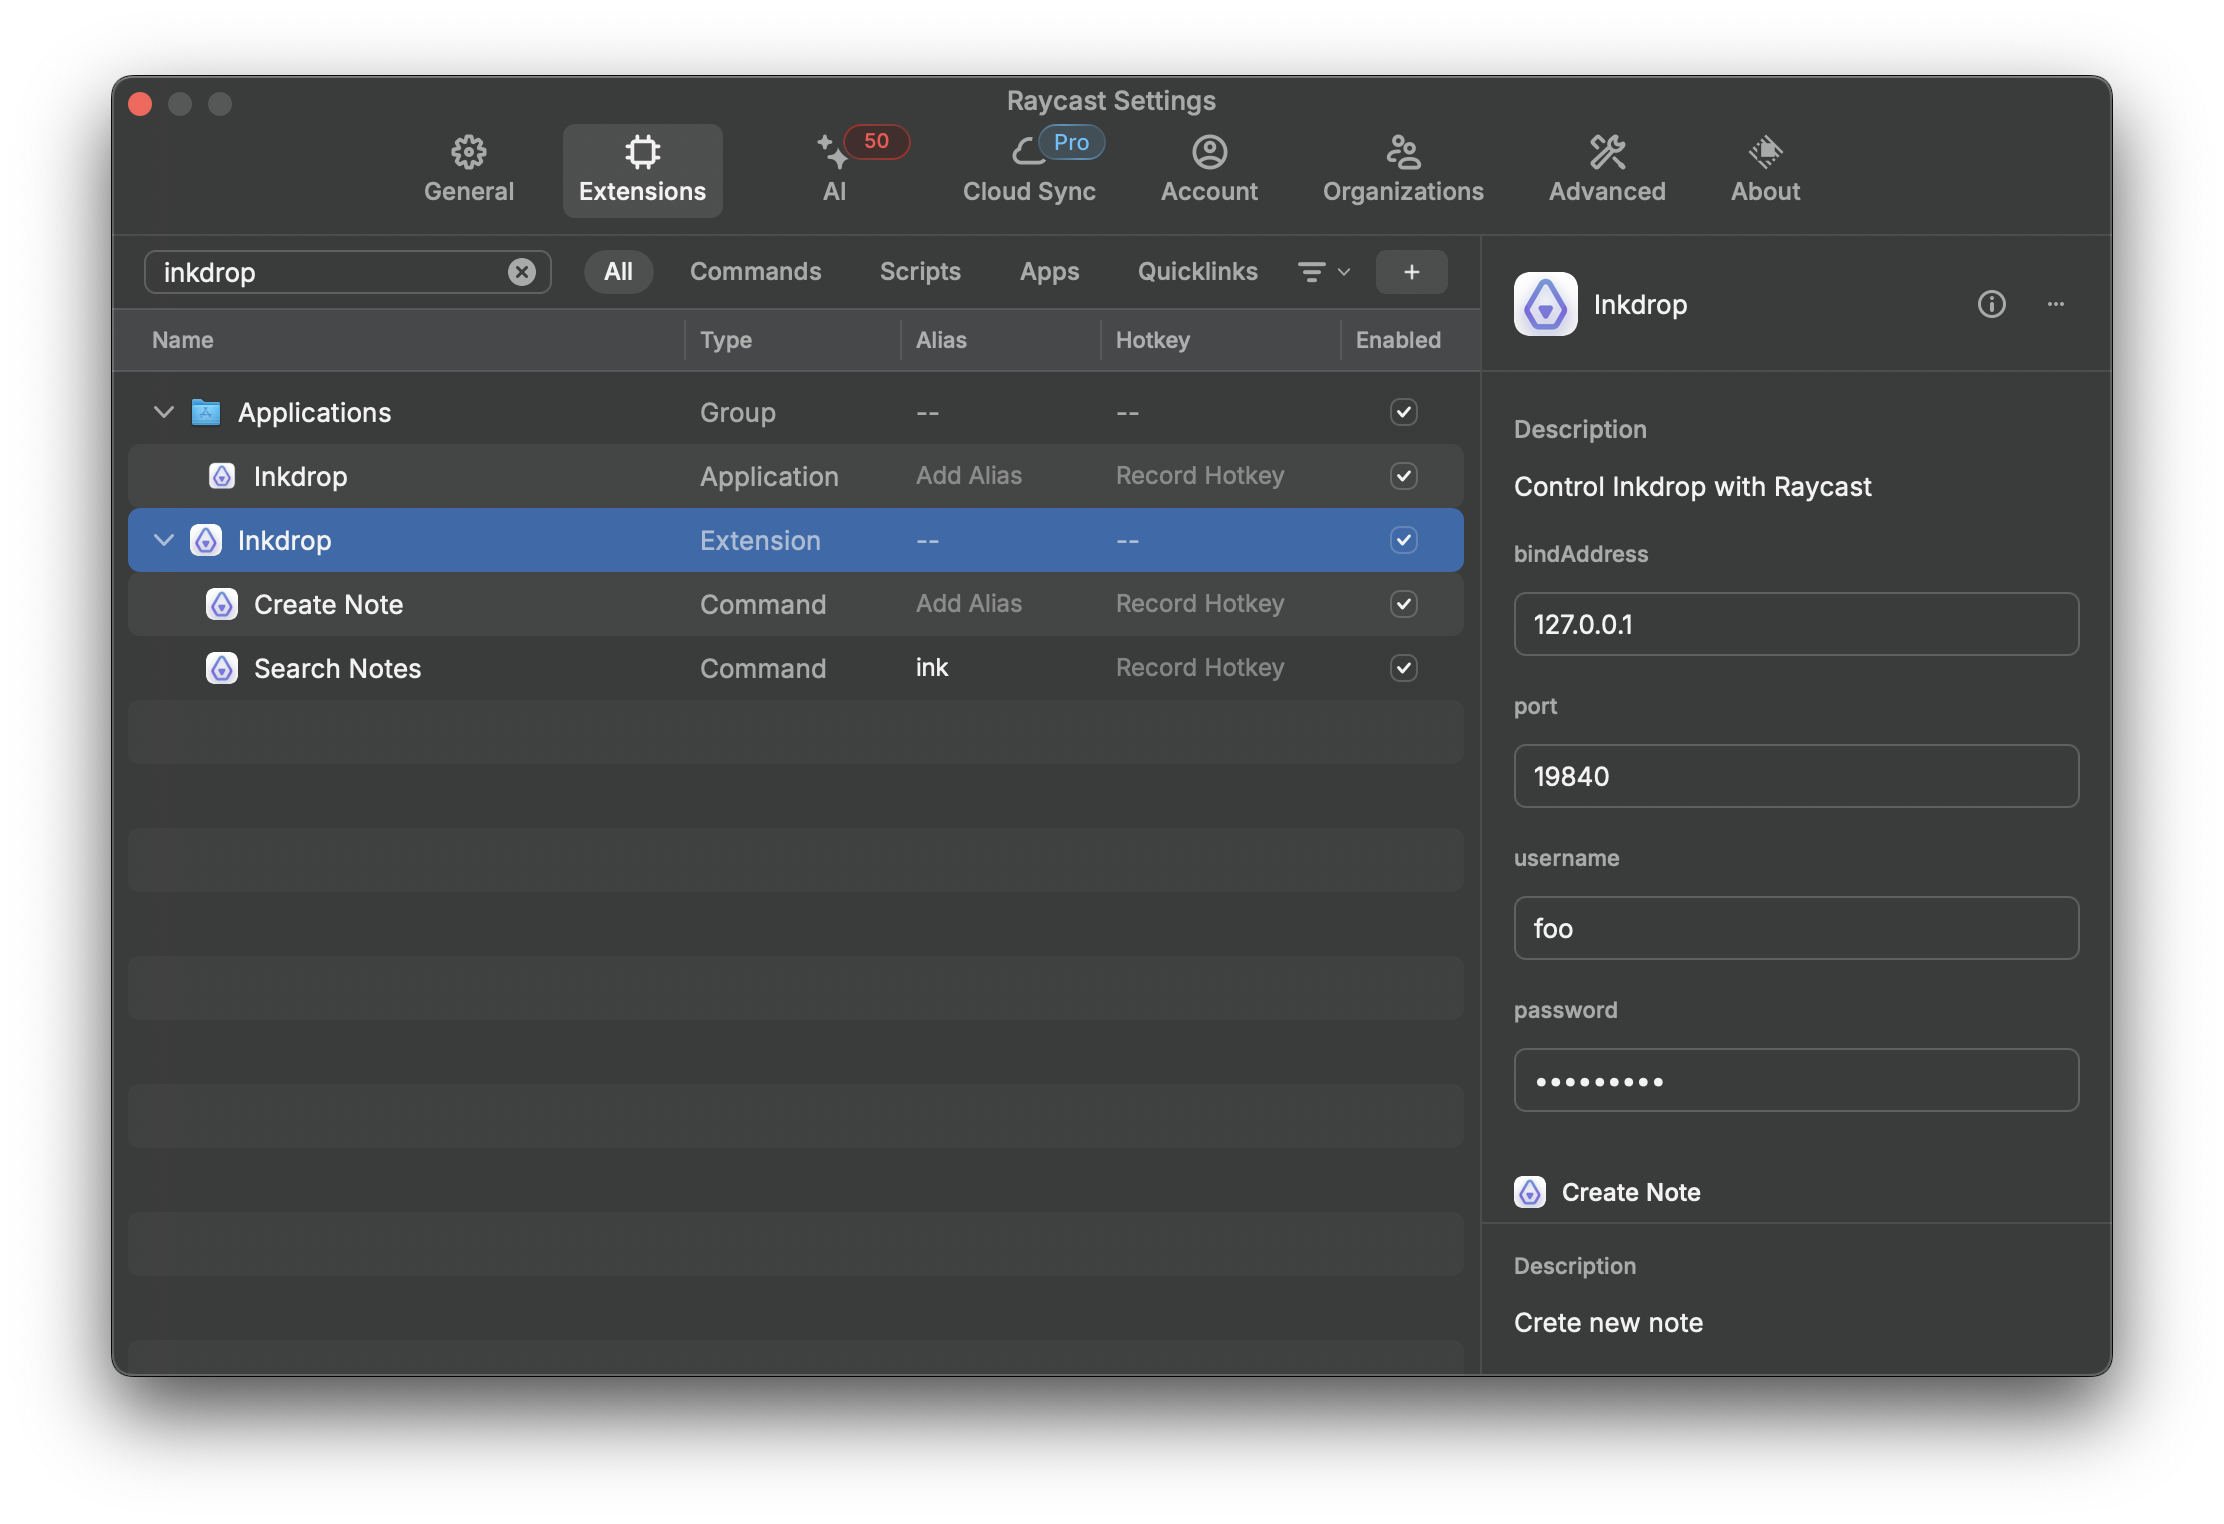Click Record Hotkey for Search Notes

[1199, 668]
